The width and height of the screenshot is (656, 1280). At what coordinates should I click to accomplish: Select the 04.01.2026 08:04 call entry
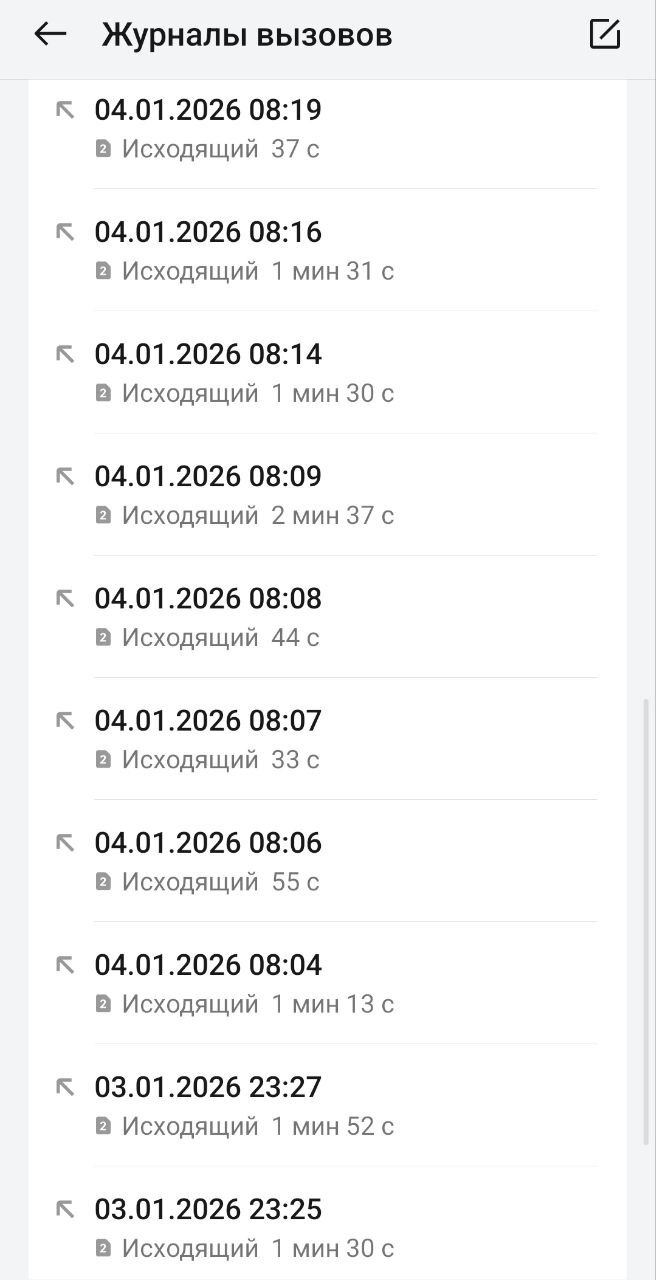tap(330, 982)
